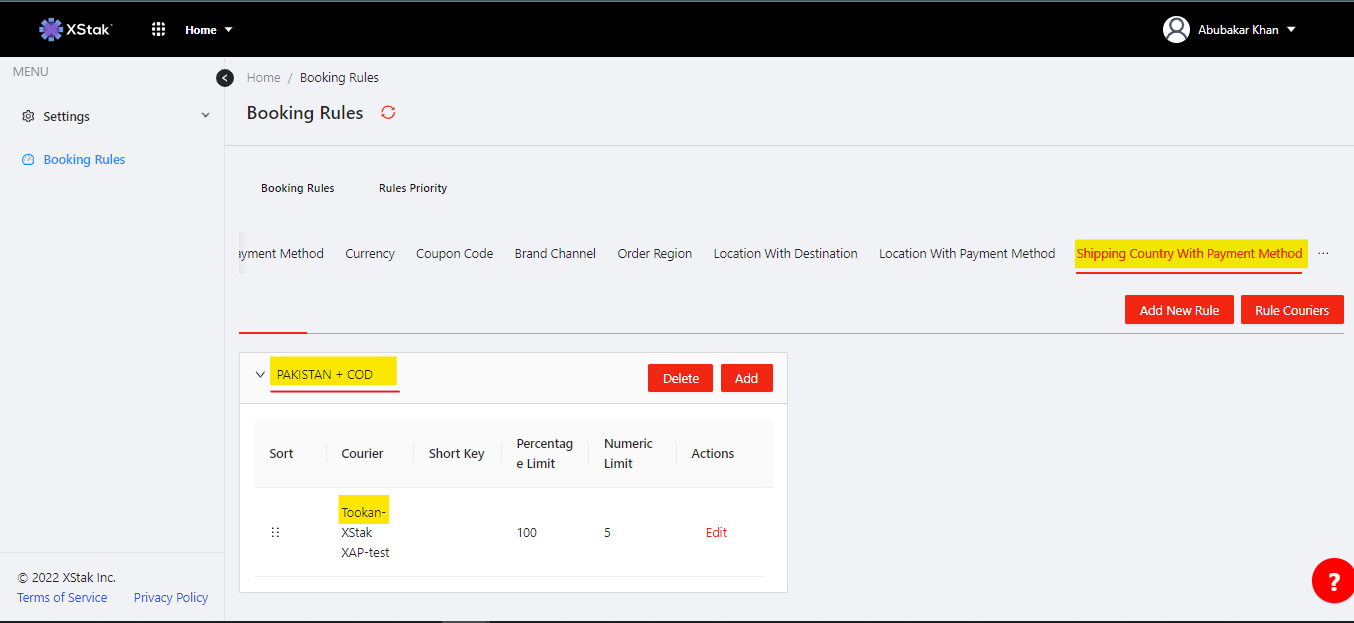Click the Add New Rule button
This screenshot has width=1354, height=623.
click(1179, 310)
